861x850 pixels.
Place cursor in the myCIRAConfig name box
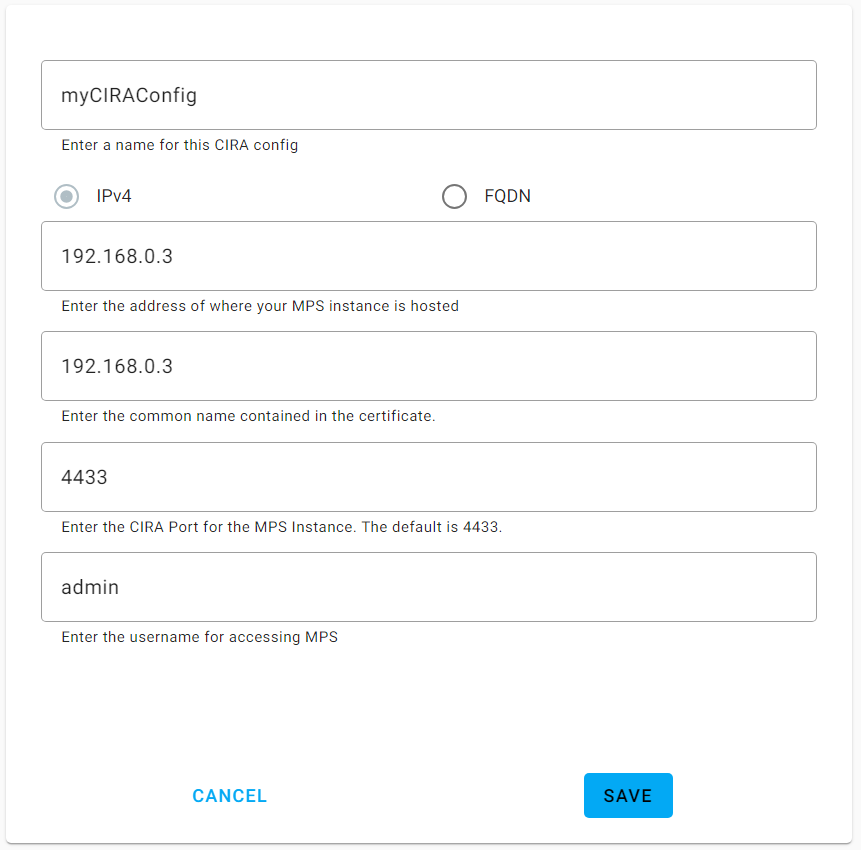[428, 94]
